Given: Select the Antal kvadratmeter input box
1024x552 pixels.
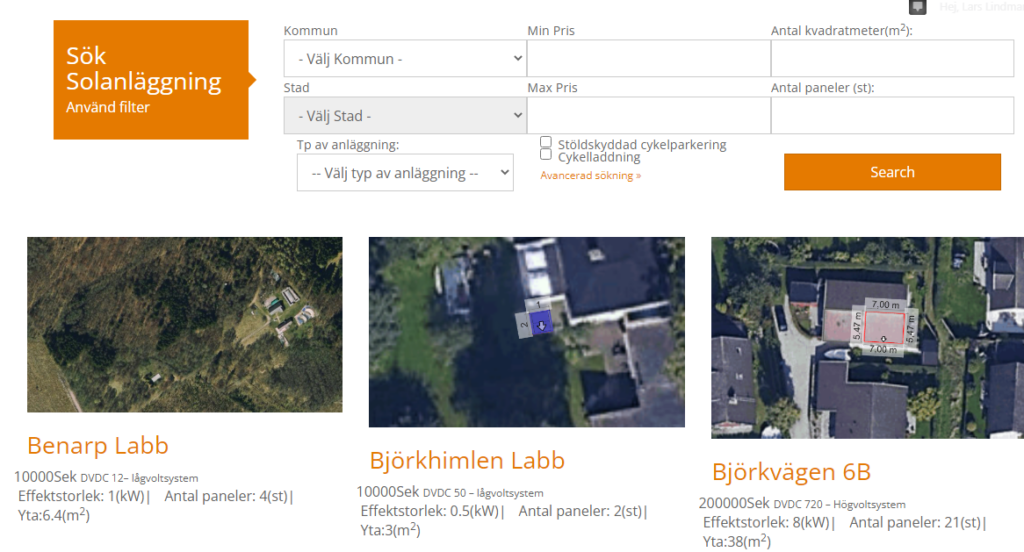Looking at the screenshot, I should [892, 59].
